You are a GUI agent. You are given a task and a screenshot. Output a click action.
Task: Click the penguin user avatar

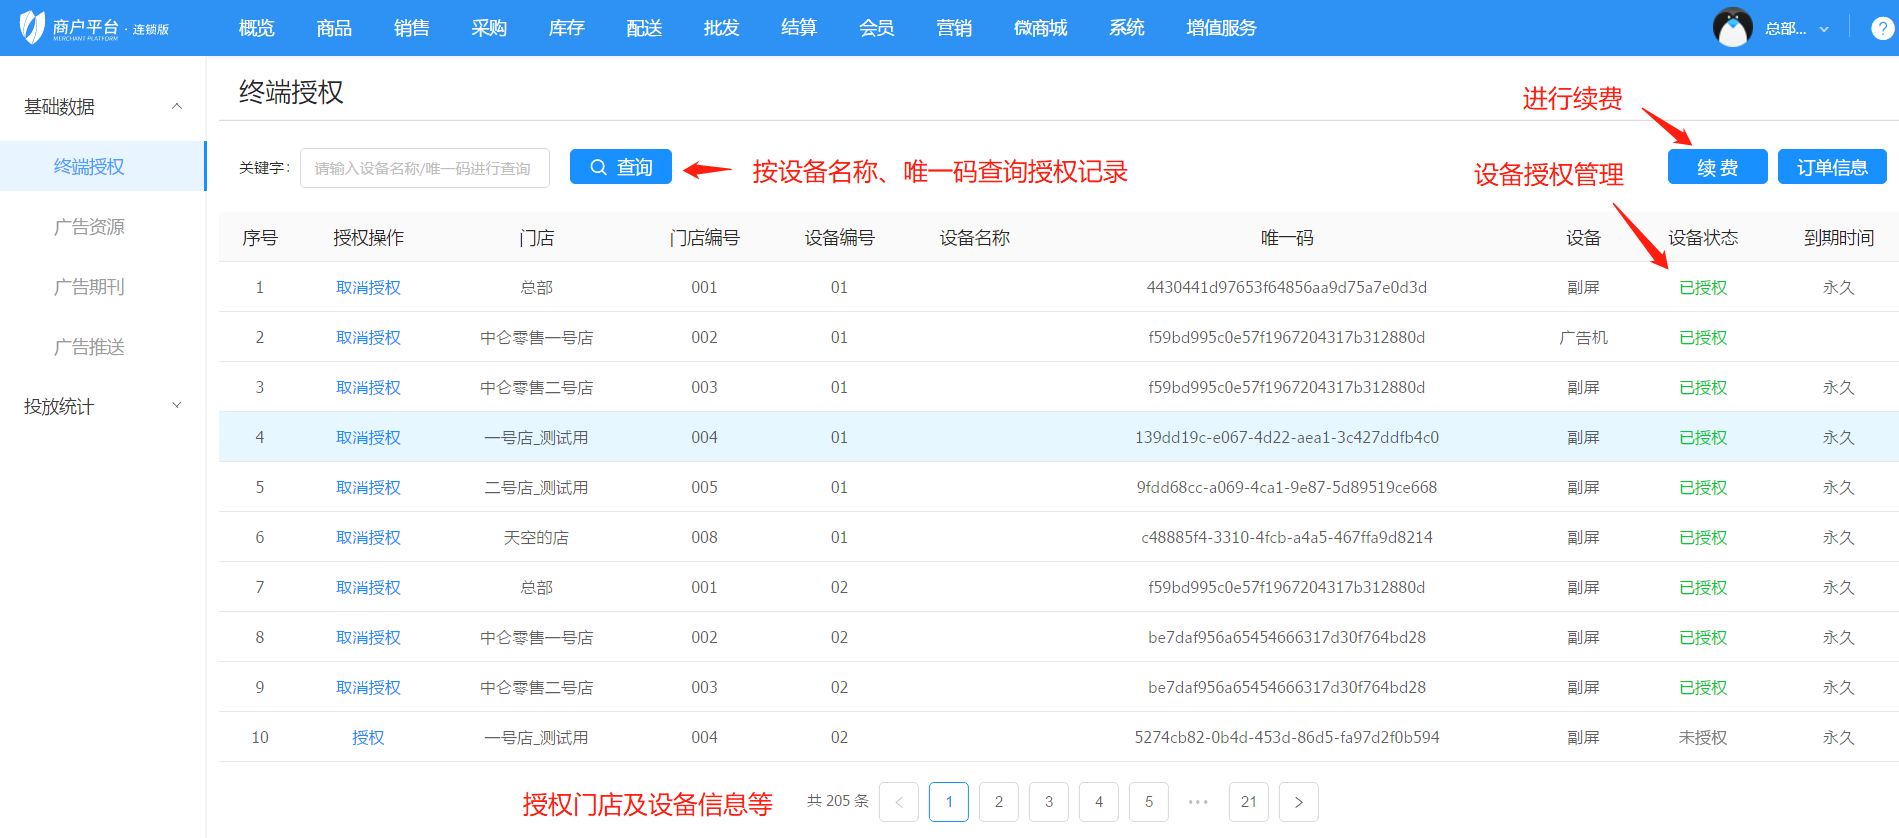coord(1732,28)
